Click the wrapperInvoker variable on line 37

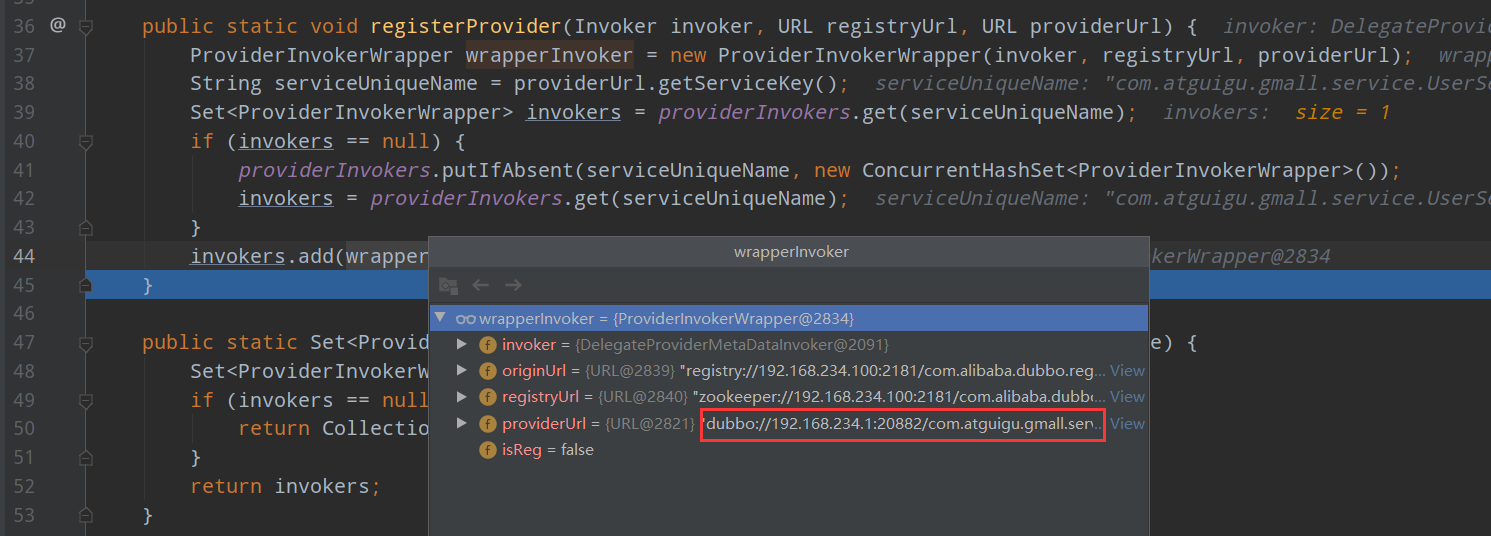pyautogui.click(x=549, y=55)
